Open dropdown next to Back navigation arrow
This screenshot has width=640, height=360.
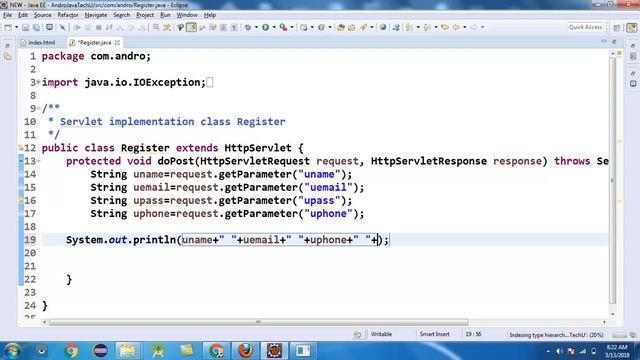pos(464,27)
